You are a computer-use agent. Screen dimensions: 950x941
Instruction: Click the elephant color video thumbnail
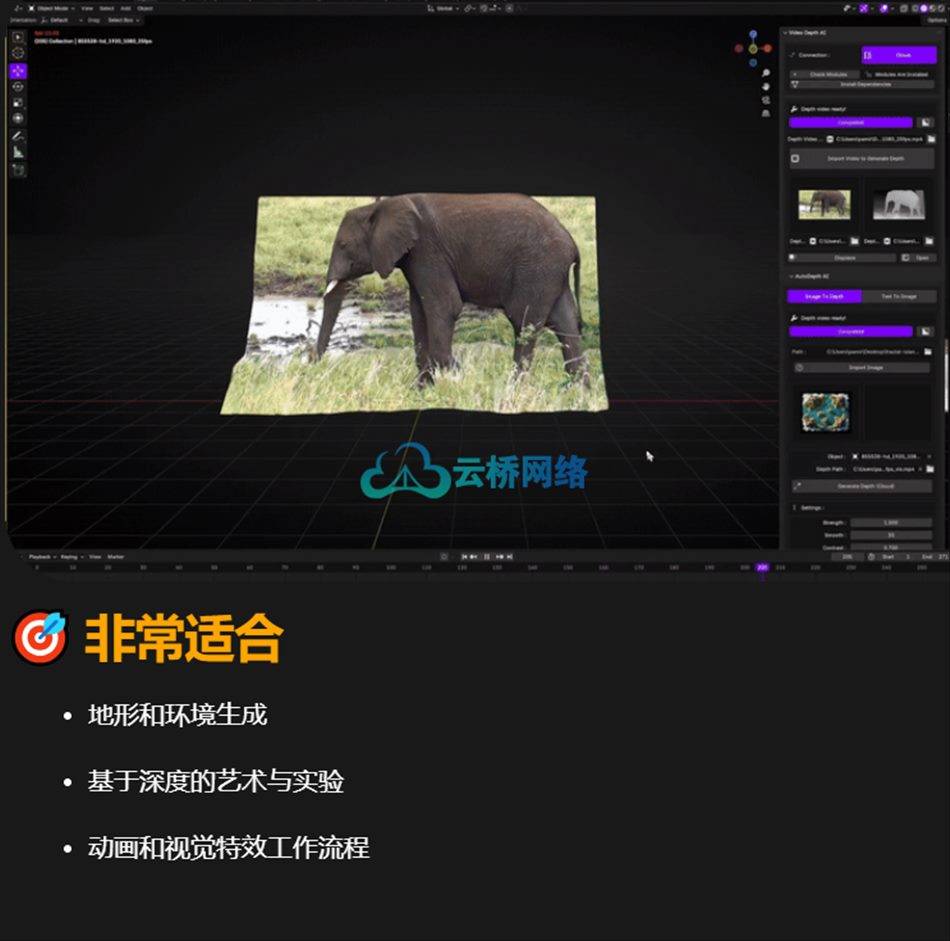tap(824, 204)
